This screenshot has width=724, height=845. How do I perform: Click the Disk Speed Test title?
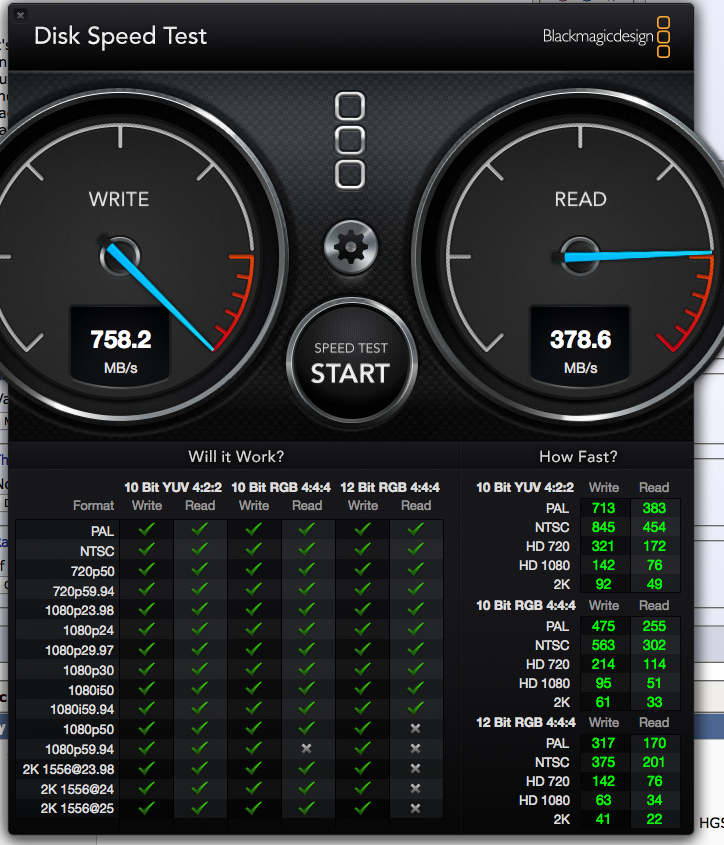(120, 36)
